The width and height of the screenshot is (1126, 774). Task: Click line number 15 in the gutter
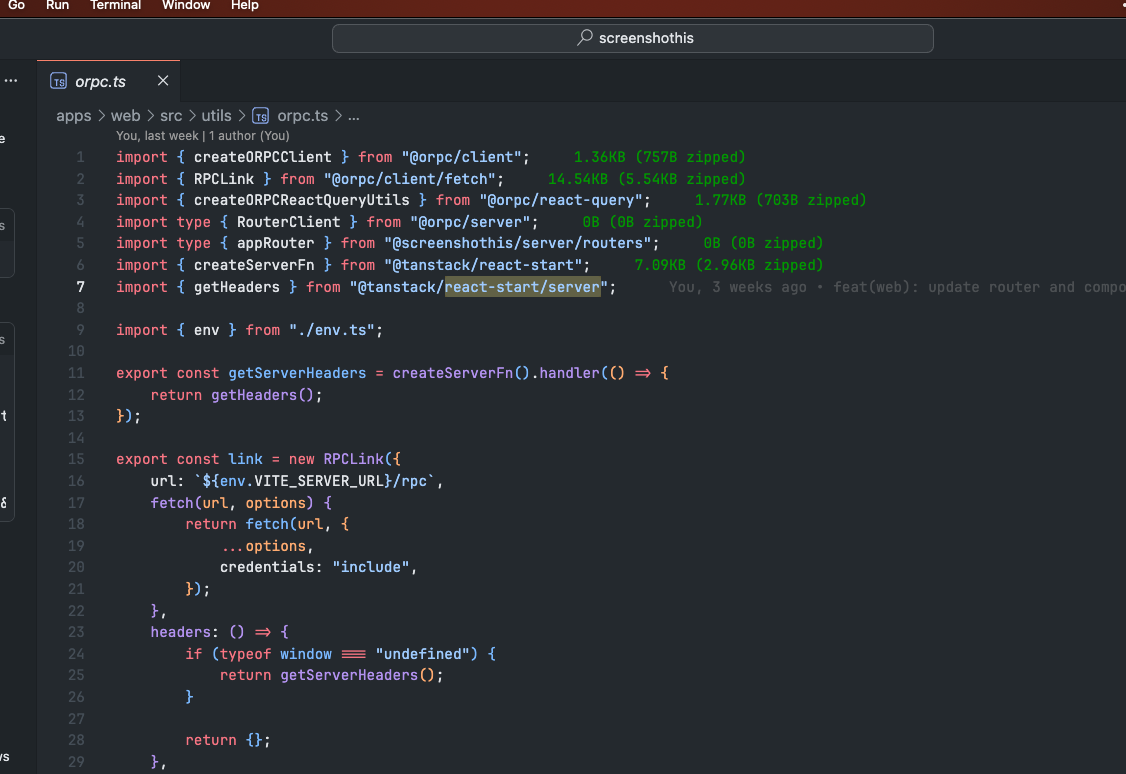click(x=76, y=459)
